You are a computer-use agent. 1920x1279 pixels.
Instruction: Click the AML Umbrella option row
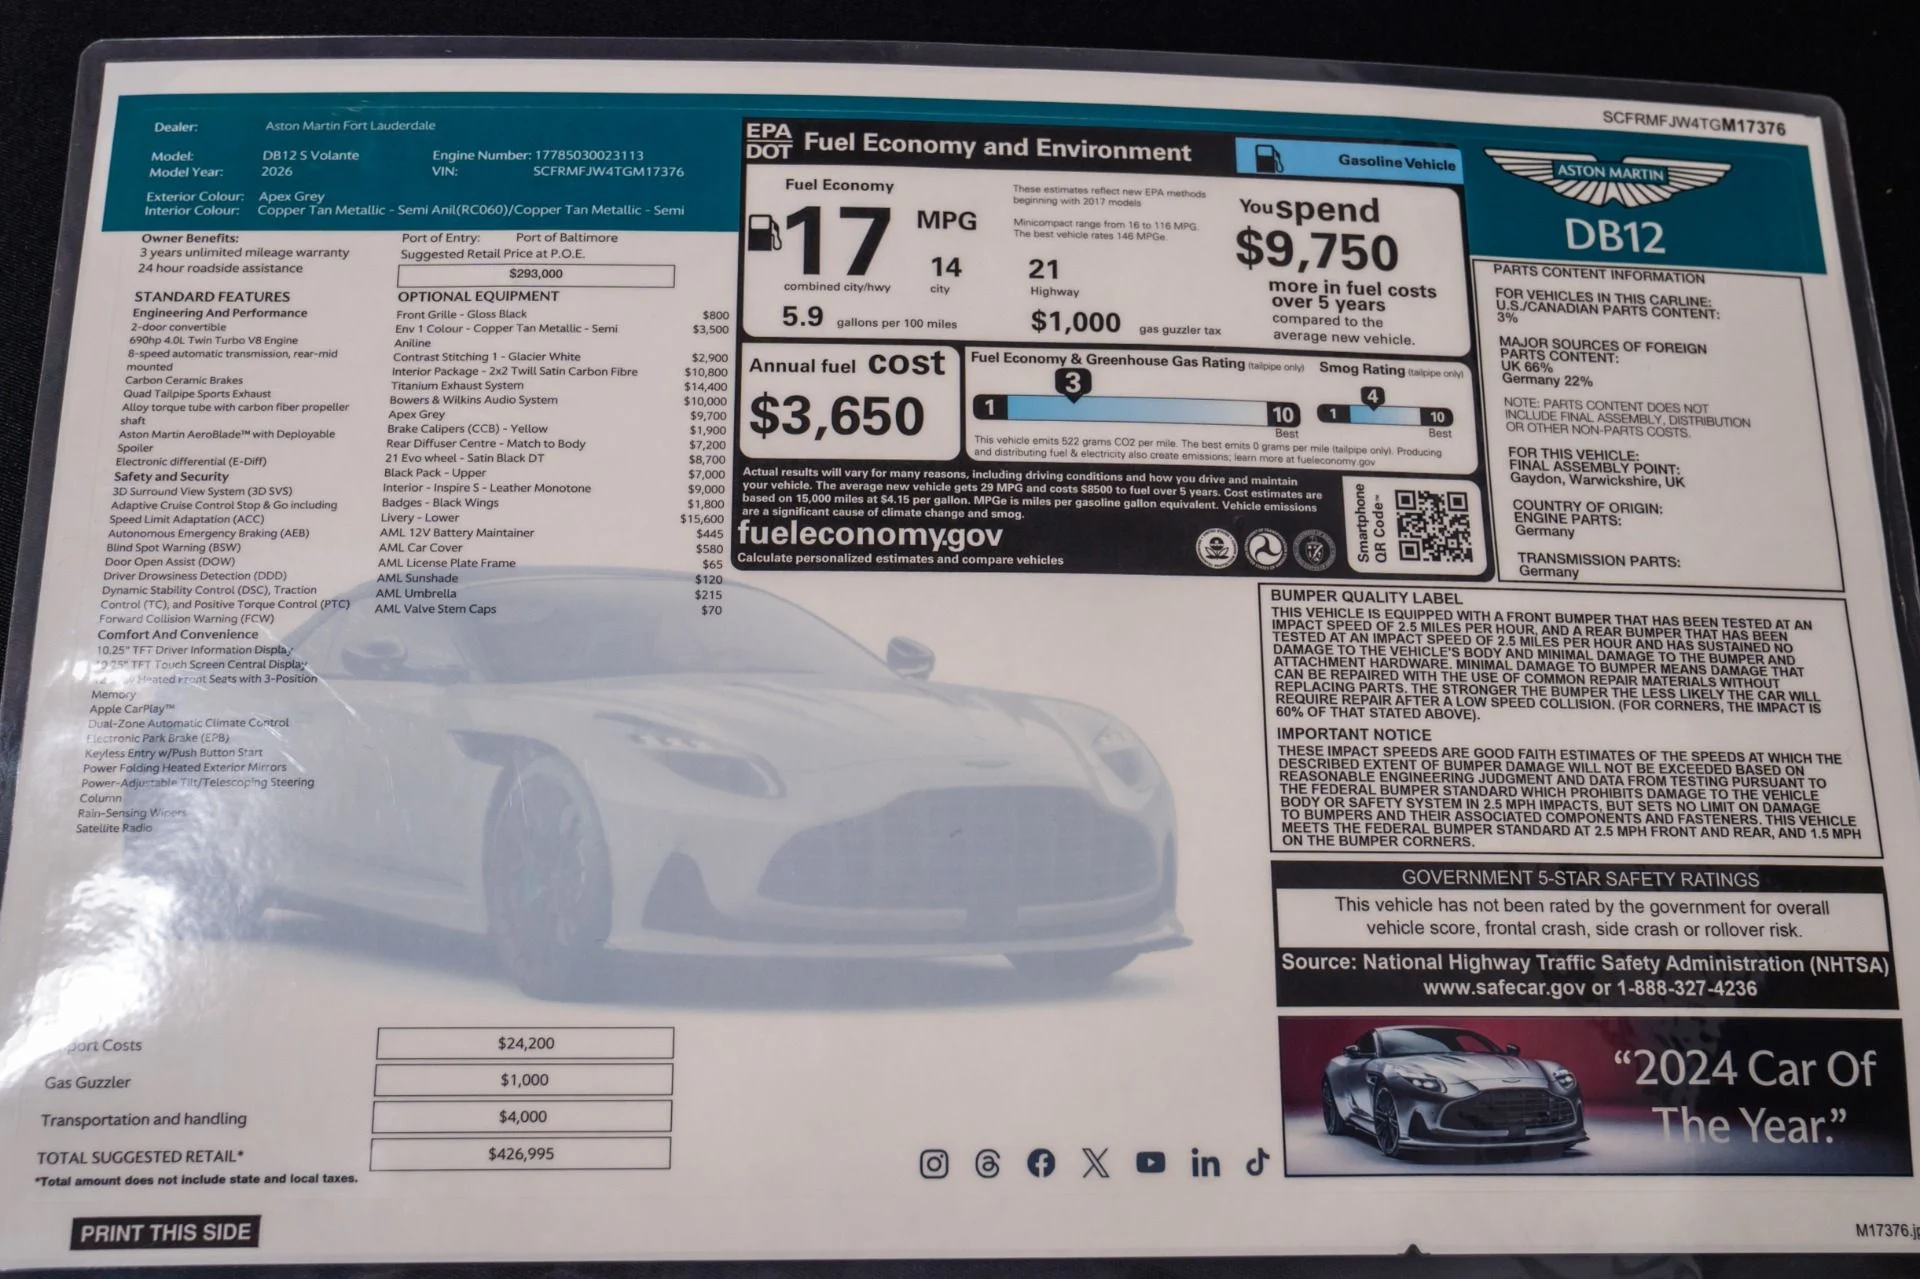point(548,594)
